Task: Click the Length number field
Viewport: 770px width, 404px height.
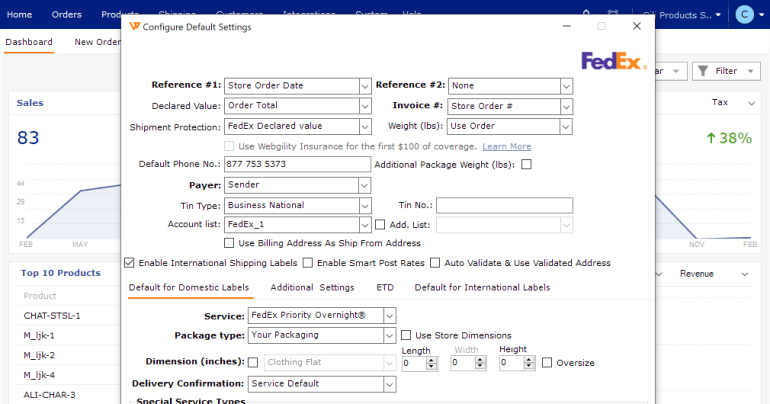Action: tap(414, 363)
